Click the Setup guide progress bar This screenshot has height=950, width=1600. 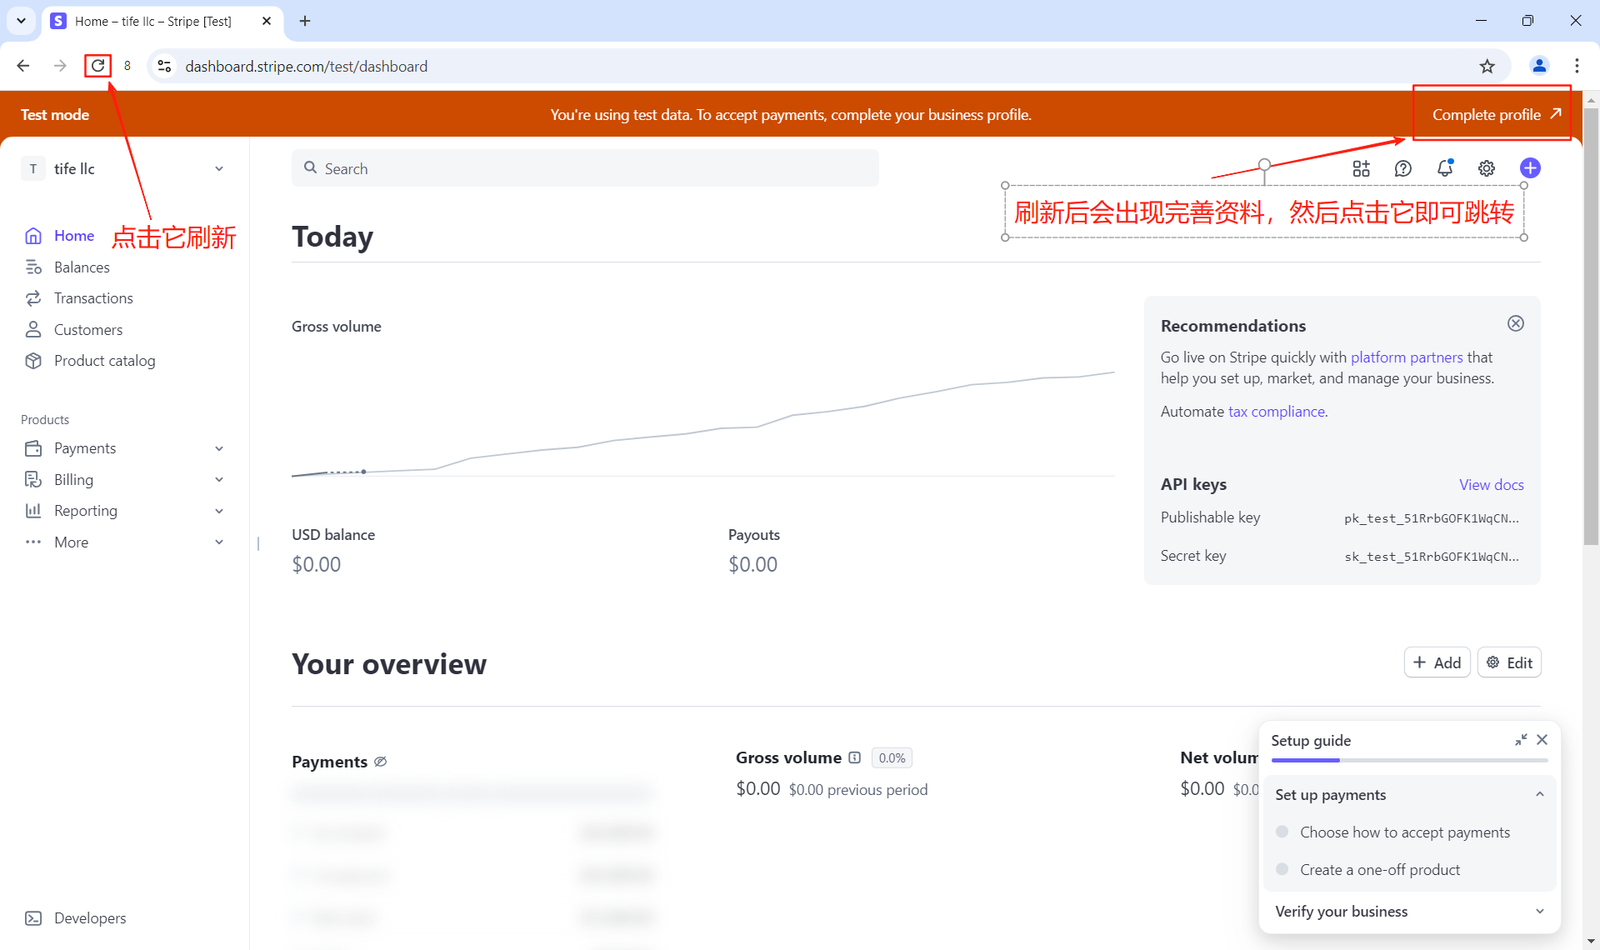tap(1410, 759)
